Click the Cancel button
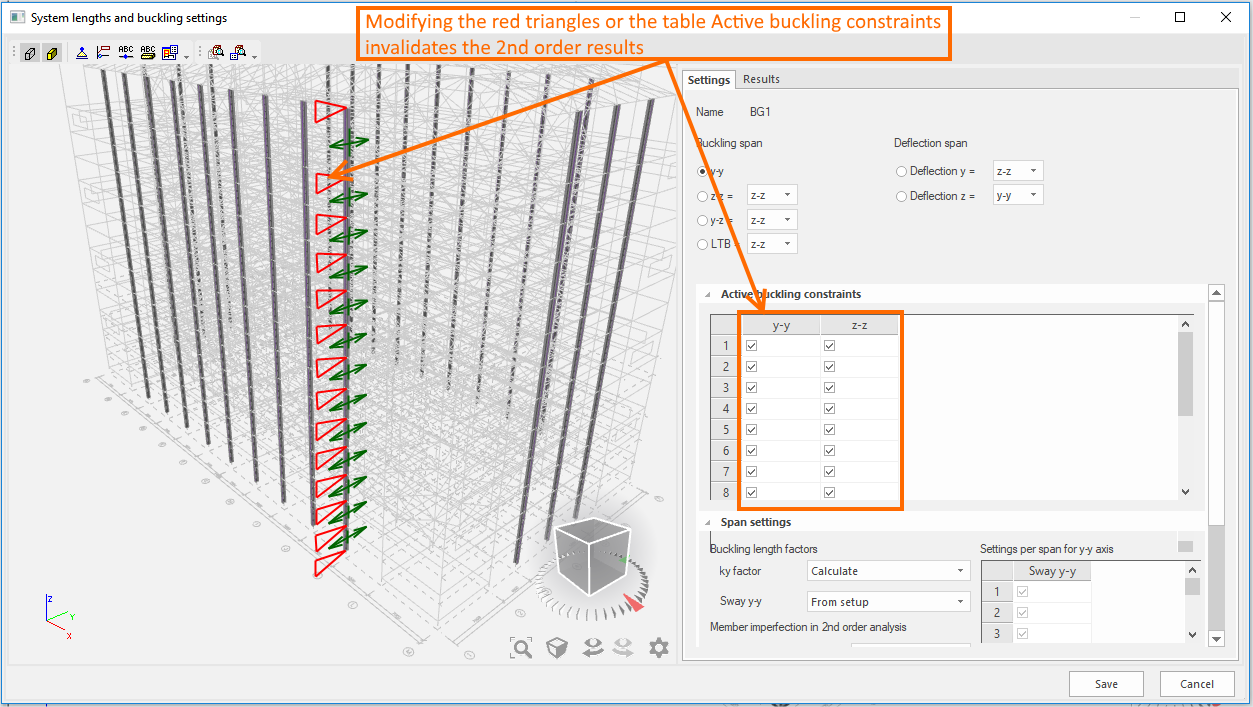The width and height of the screenshot is (1253, 707). pyautogui.click(x=1197, y=684)
